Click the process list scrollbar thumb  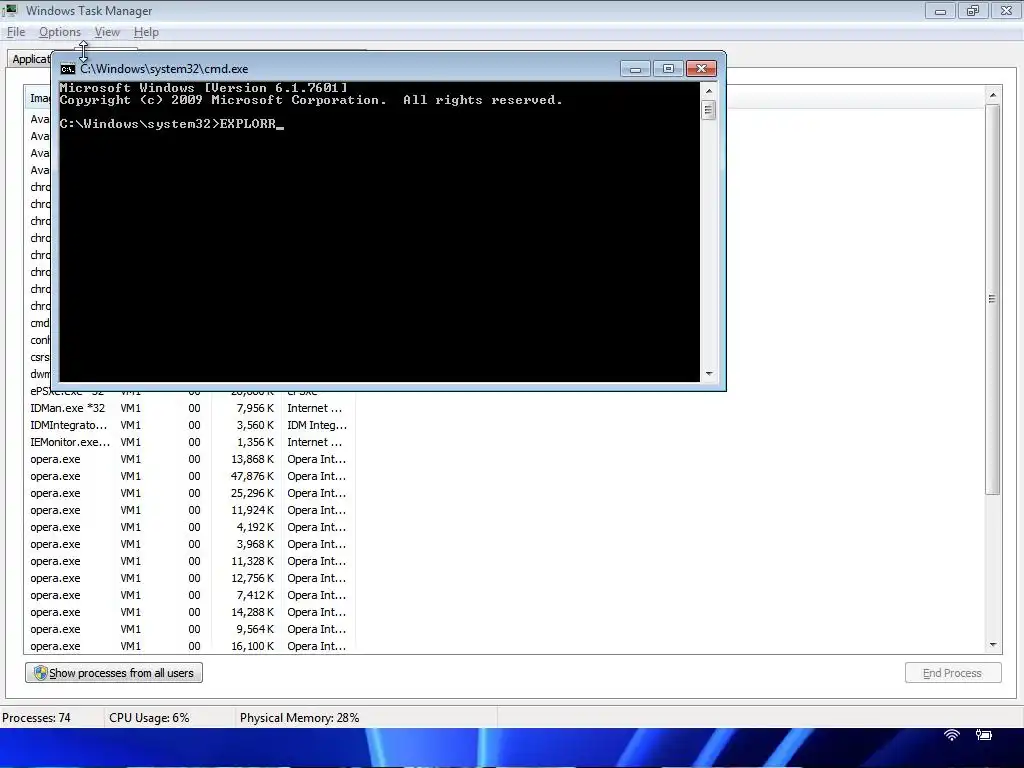[993, 299]
